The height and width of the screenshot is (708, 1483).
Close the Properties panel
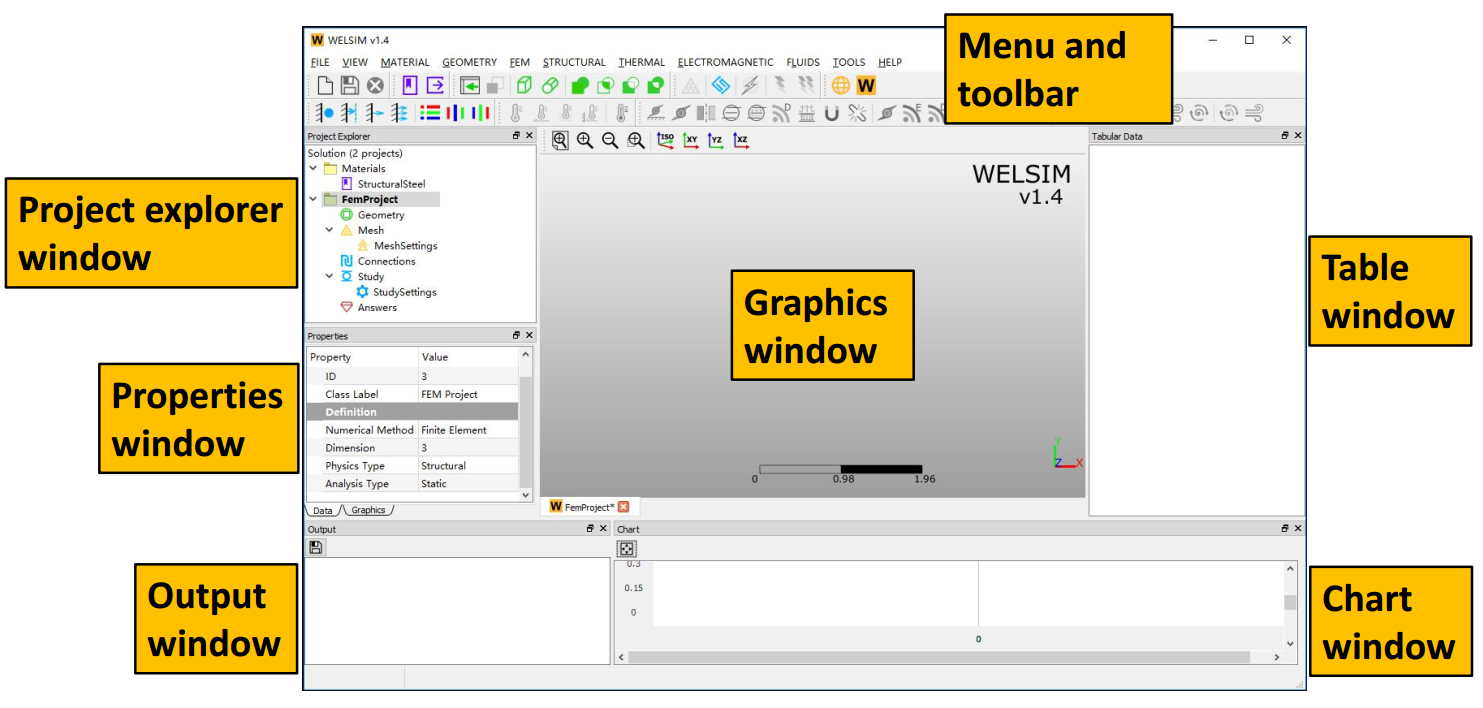pos(529,336)
